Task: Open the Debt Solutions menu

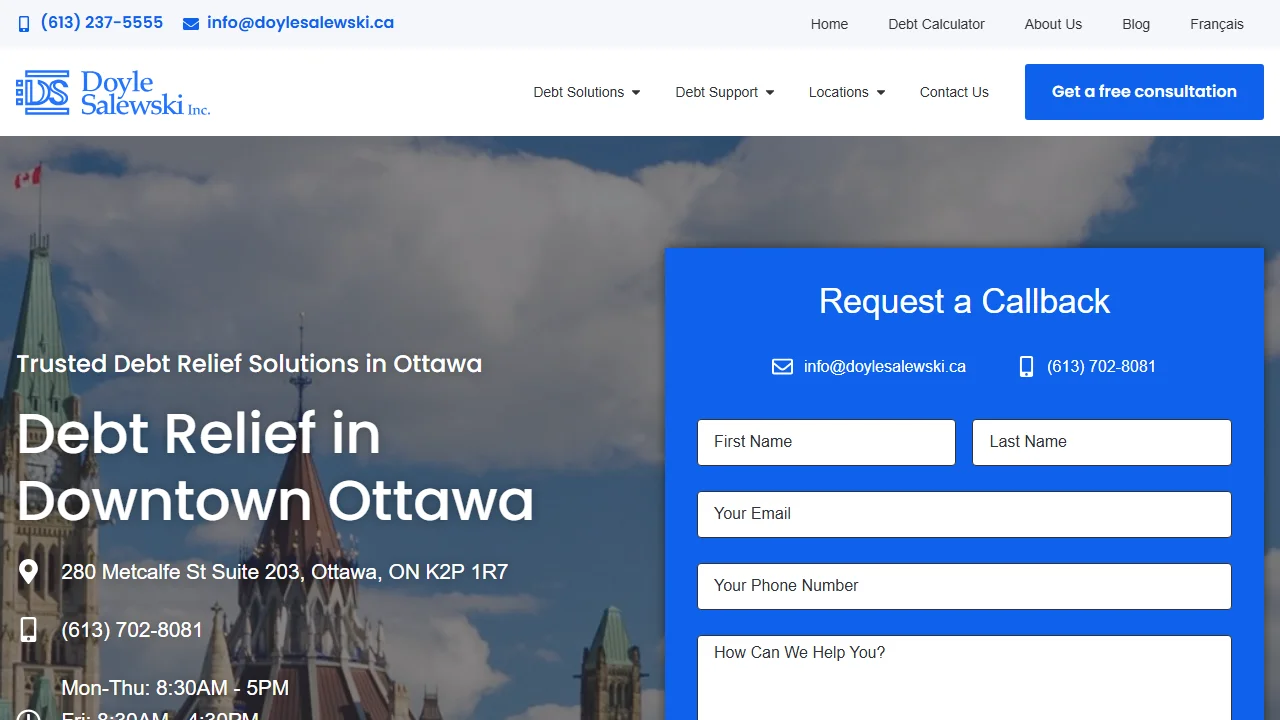Action: coord(579,92)
